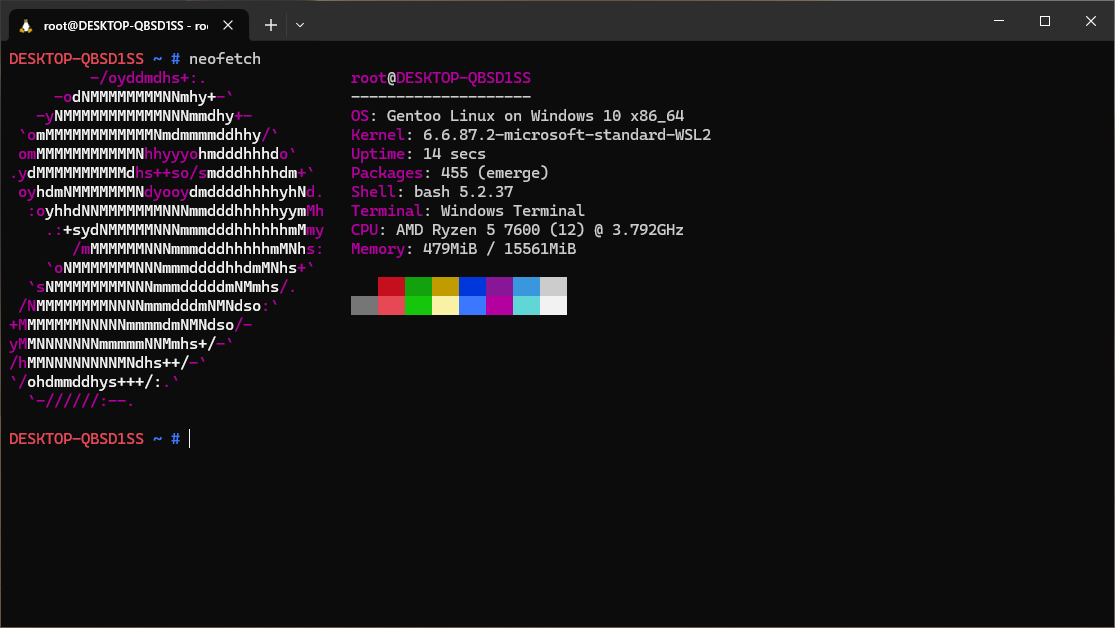Click the dark gray color block in bottom row
The image size is (1115, 628).
364,305
